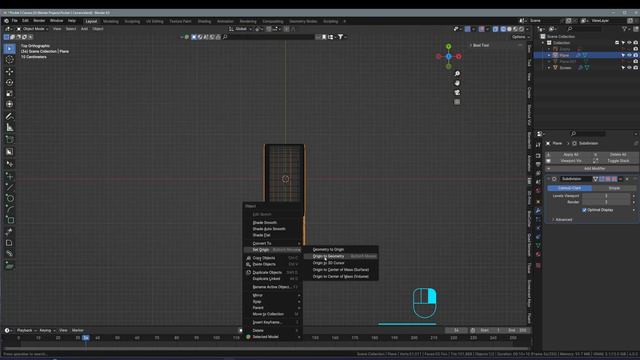Viewport: 640px width, 360px height.
Task: Toggle visibility eye for bottom outliner object
Action: tap(629, 68)
